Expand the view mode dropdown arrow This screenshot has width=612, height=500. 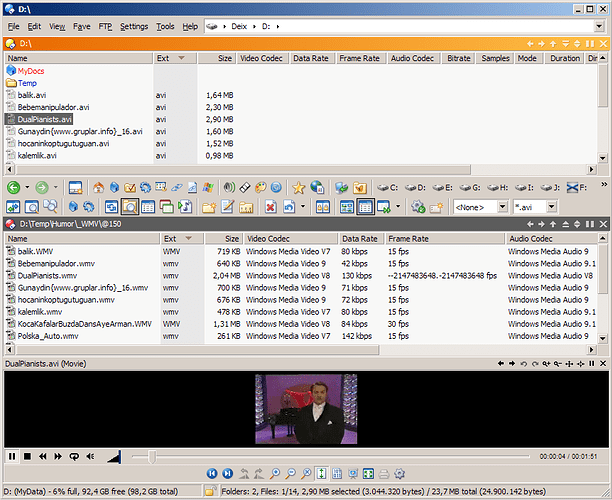tap(398, 206)
